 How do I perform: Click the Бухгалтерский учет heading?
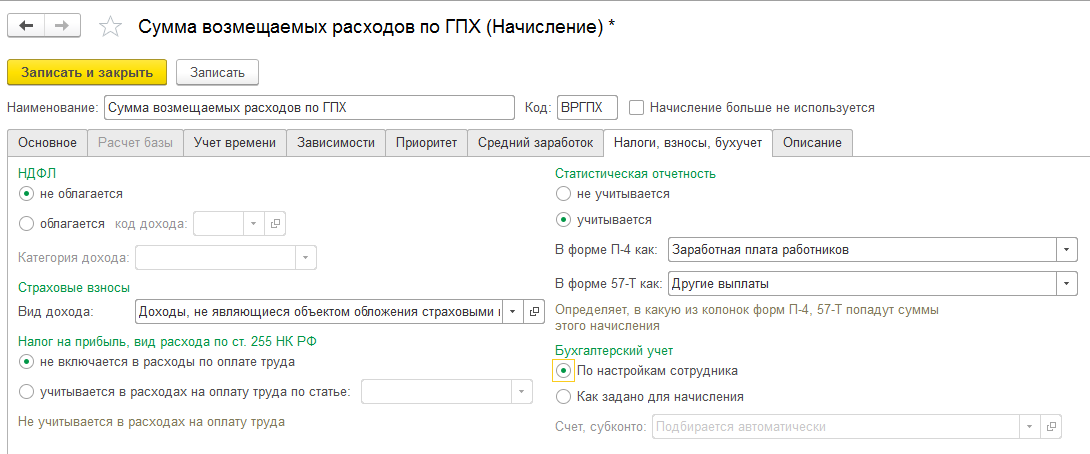[614, 350]
